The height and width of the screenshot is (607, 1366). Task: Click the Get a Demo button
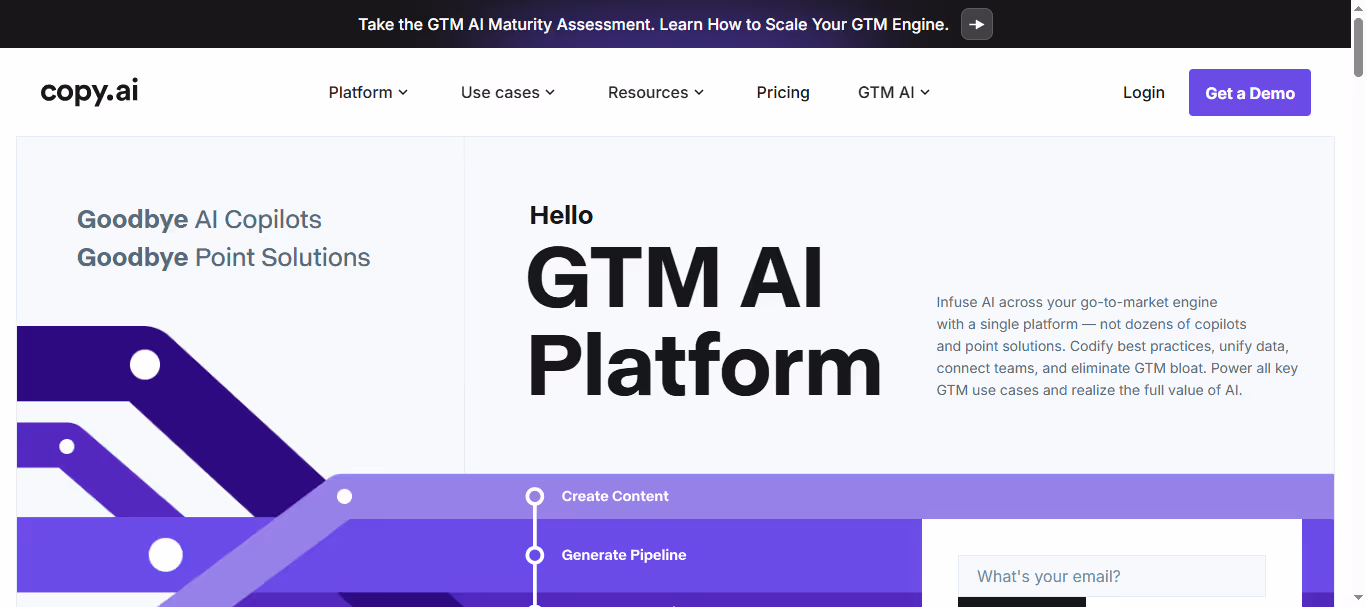click(x=1250, y=93)
